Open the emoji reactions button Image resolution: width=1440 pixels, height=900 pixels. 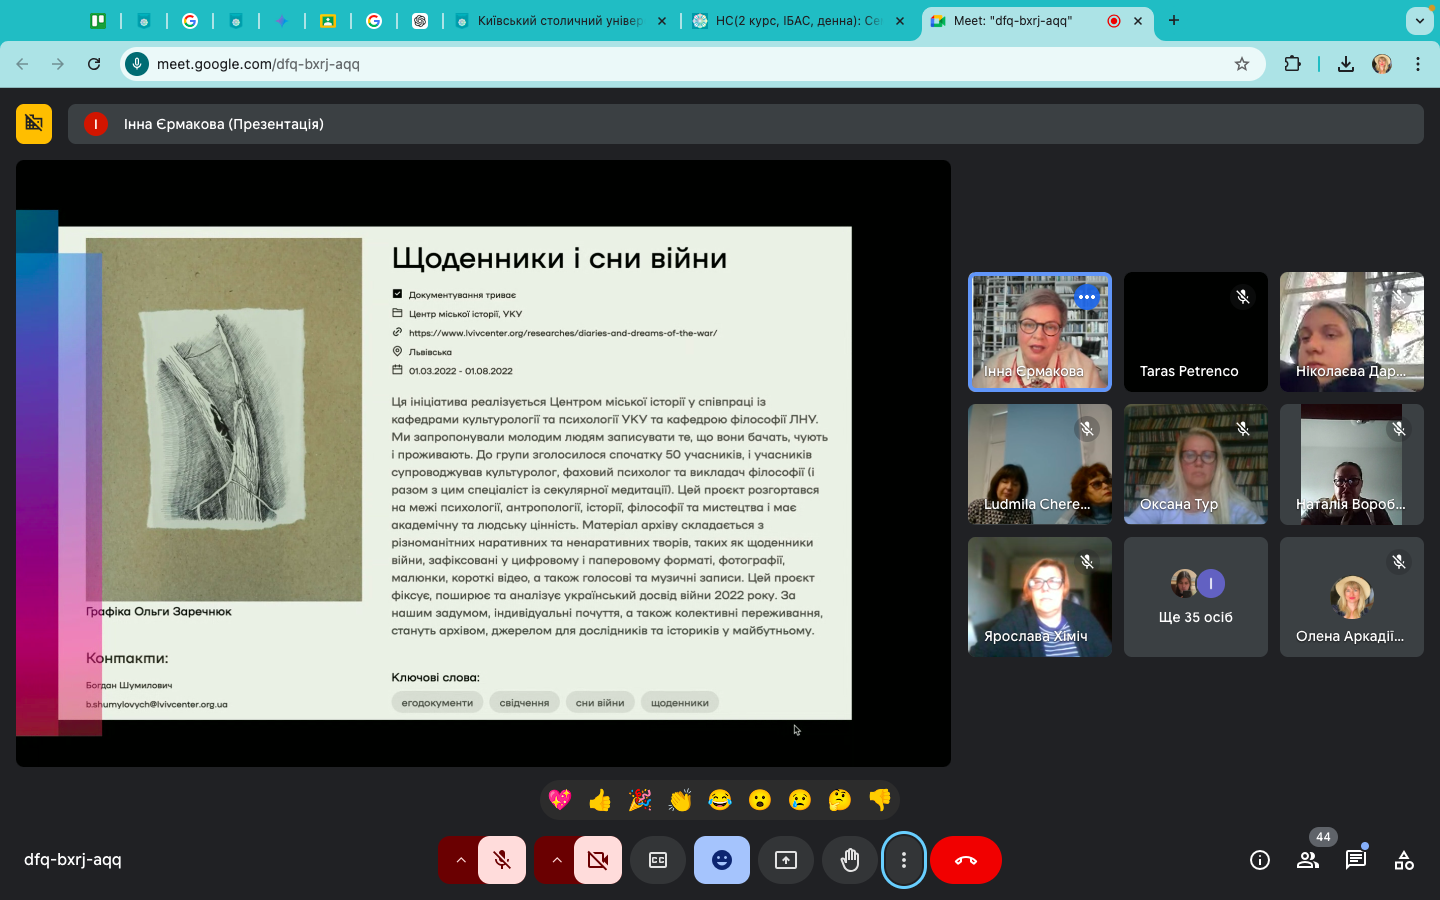pyautogui.click(x=722, y=860)
